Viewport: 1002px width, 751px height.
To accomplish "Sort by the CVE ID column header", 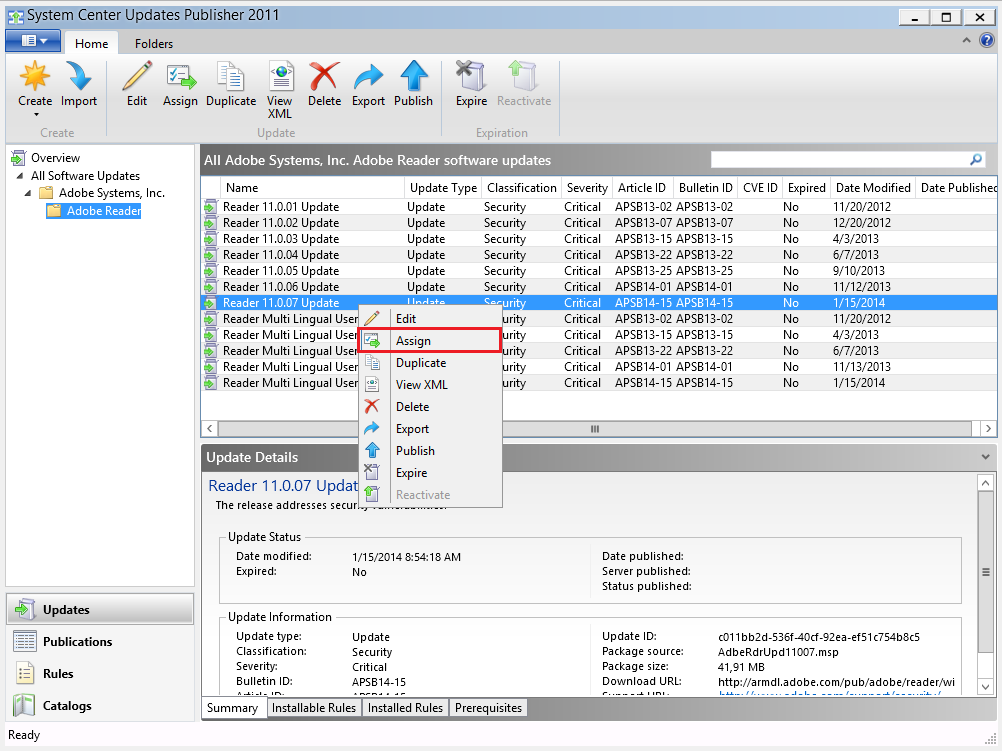I will 760,188.
